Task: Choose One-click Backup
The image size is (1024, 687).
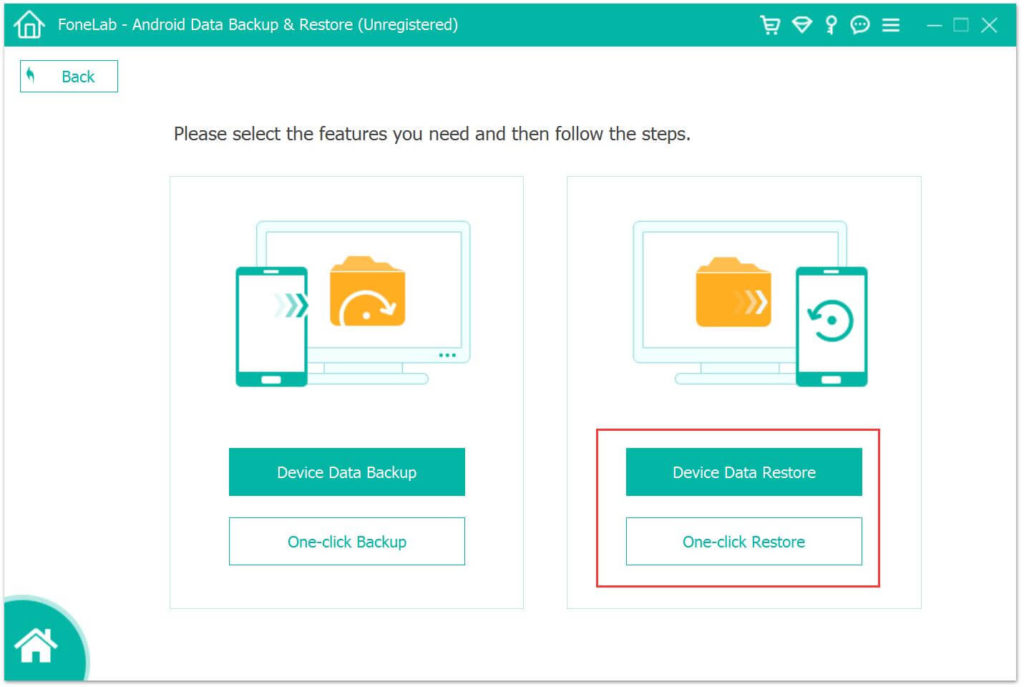Action: pos(347,542)
